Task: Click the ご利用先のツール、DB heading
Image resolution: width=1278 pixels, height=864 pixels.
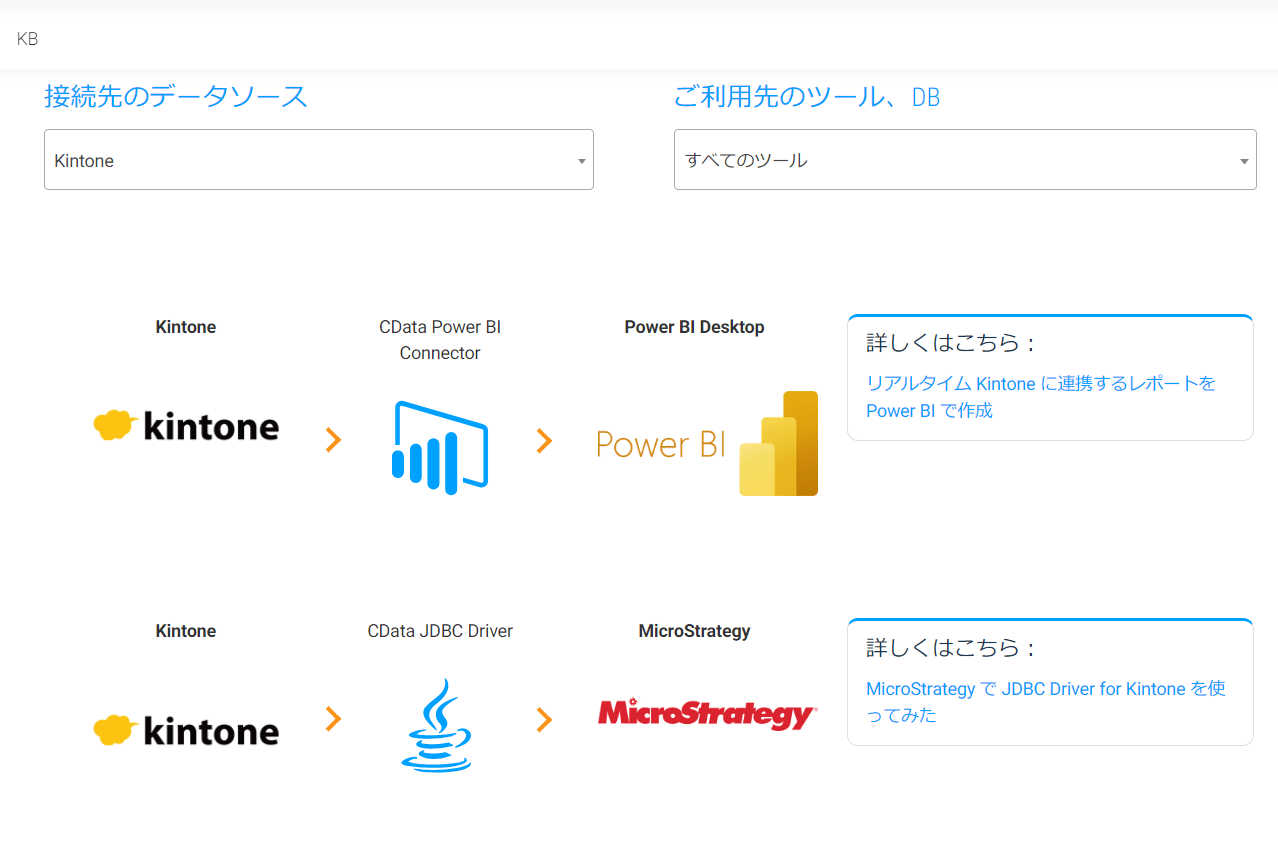Action: pos(807,97)
